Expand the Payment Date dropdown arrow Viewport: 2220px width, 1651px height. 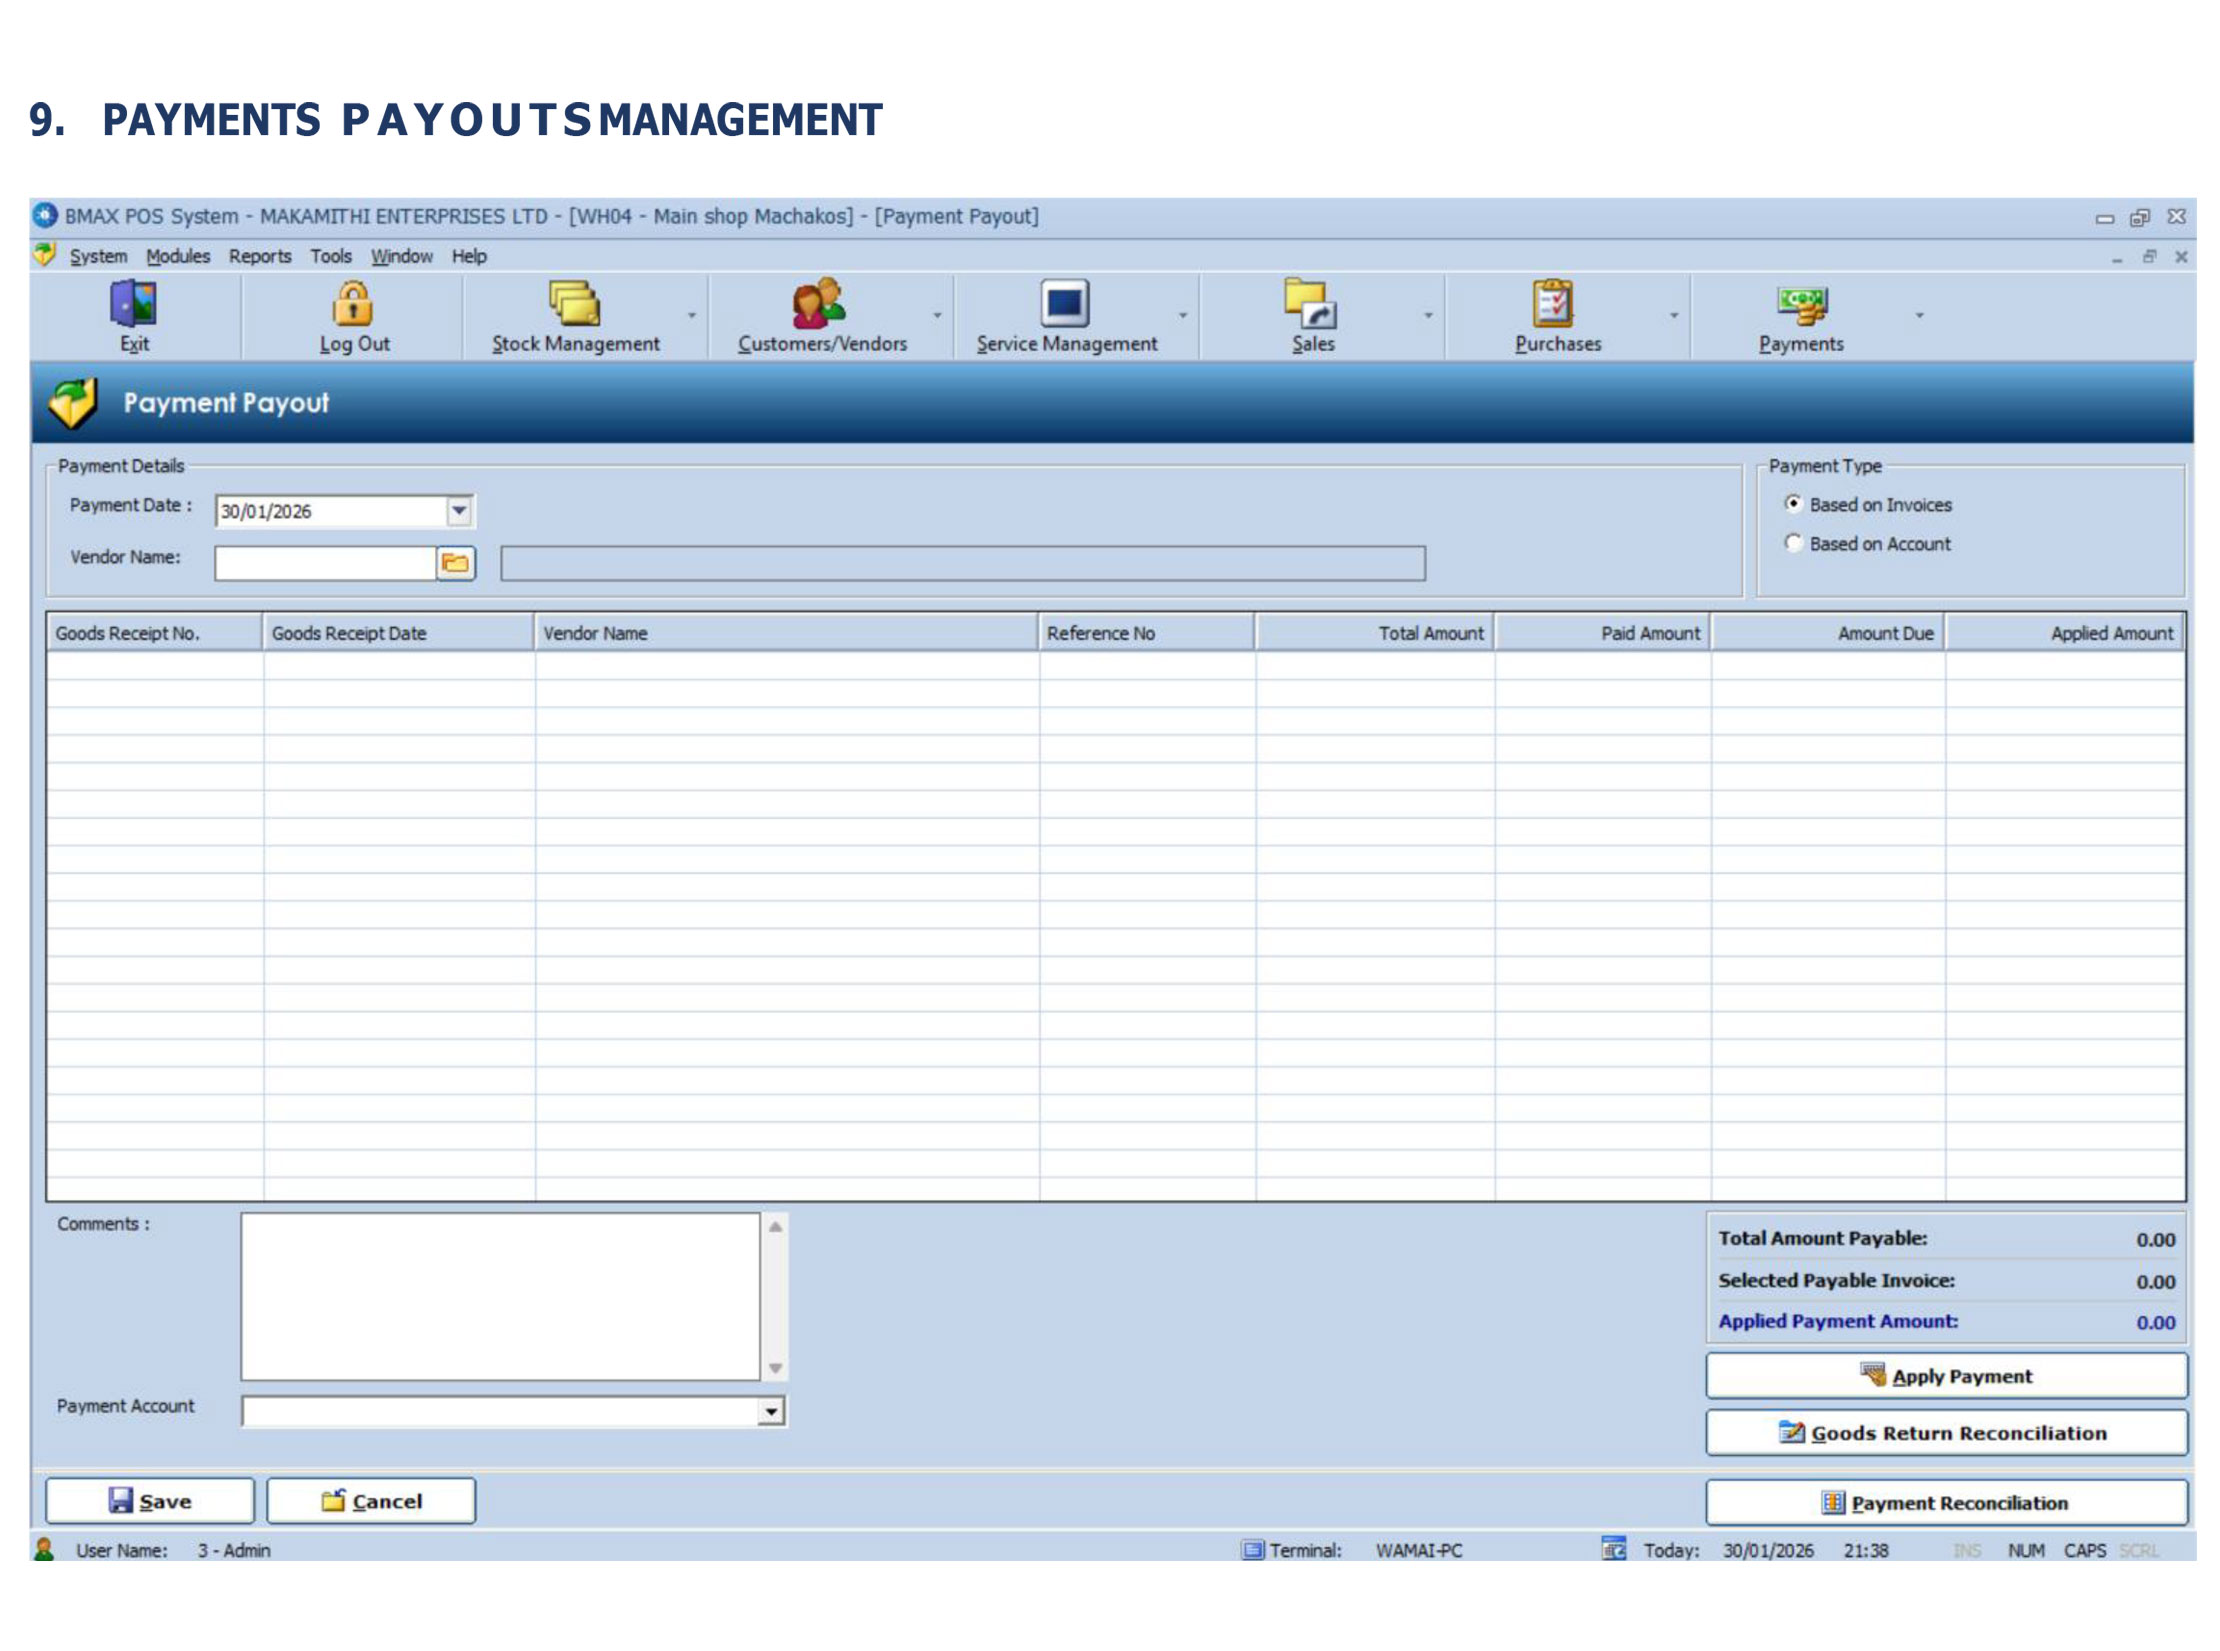(459, 511)
